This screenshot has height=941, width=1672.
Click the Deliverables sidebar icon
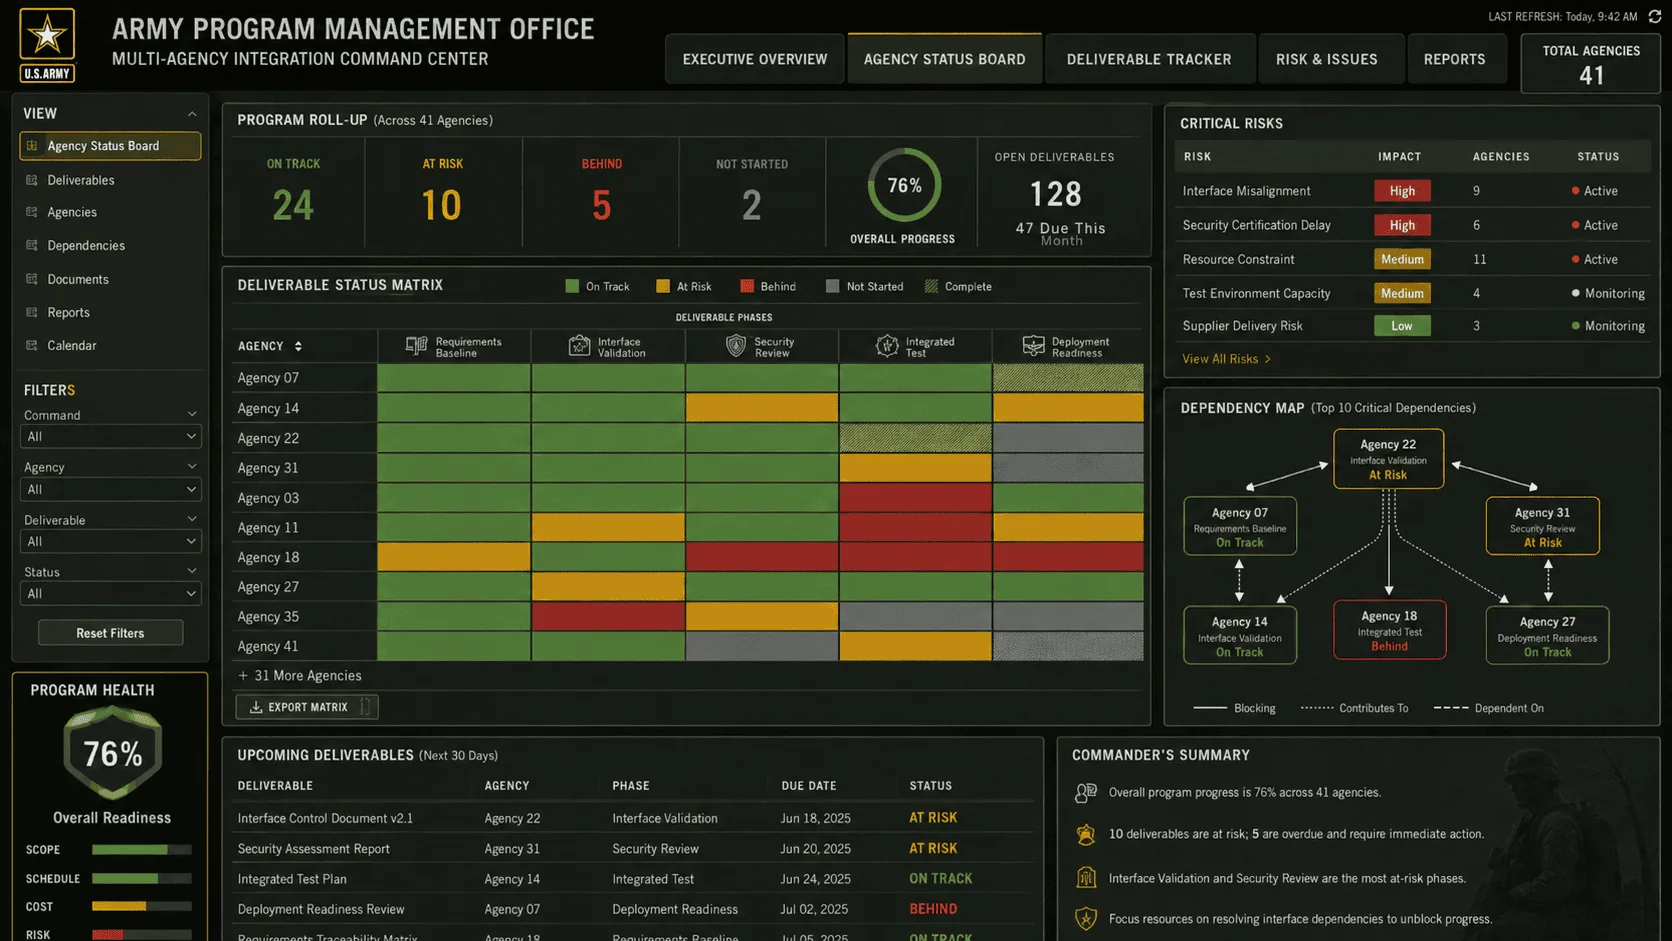pyautogui.click(x=32, y=180)
